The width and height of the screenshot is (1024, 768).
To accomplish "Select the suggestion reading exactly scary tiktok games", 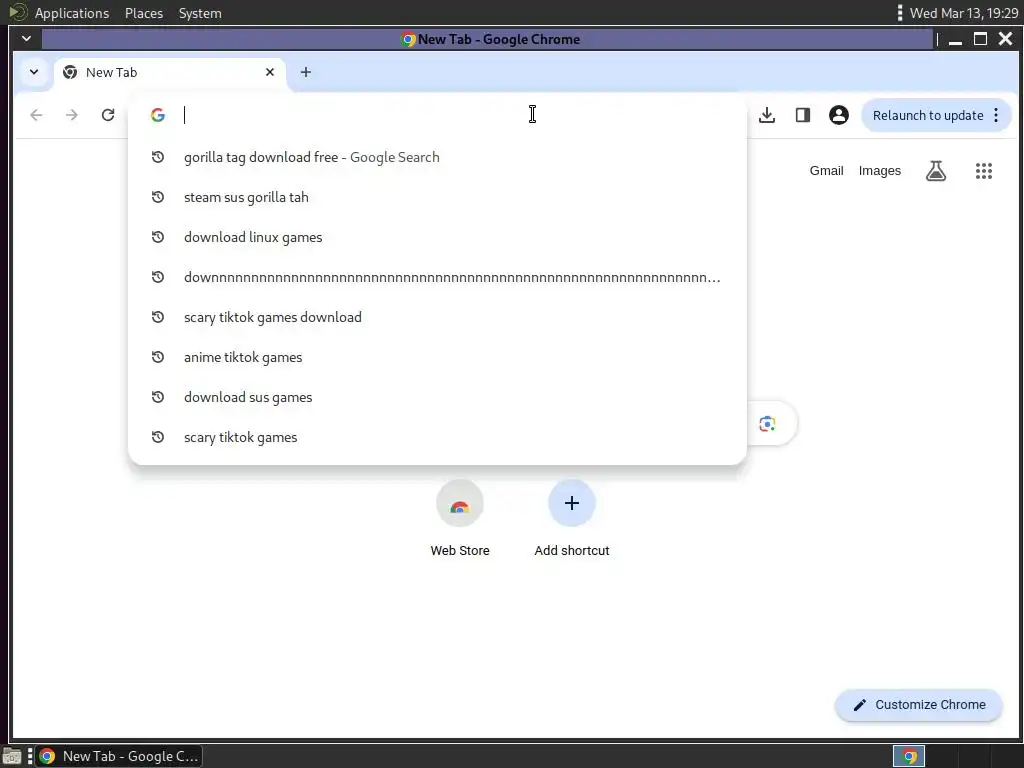I will 438,438.
